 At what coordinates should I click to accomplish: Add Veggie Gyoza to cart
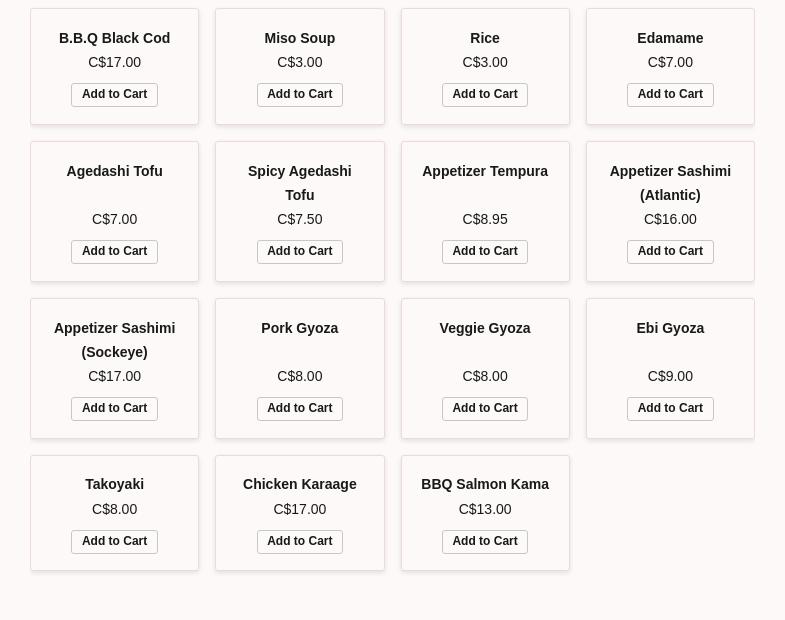point(485,409)
